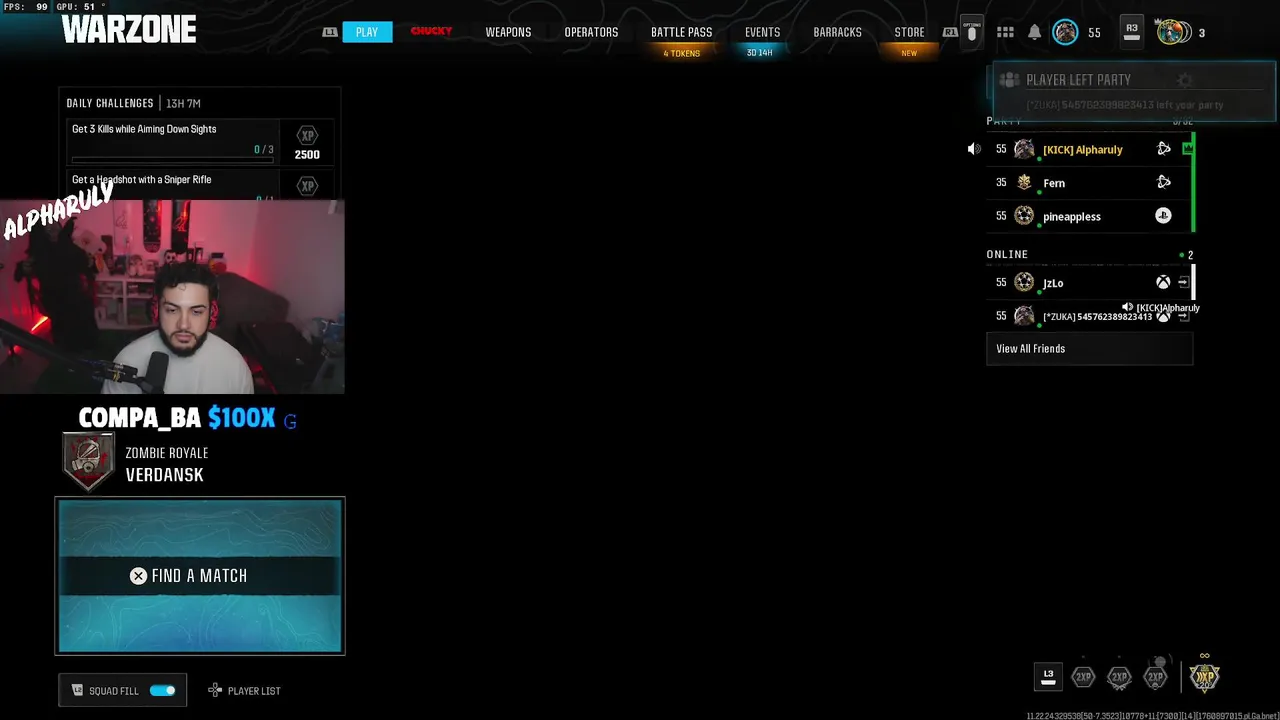Select party member Fern
1280x720 pixels.
[x=1089, y=183]
